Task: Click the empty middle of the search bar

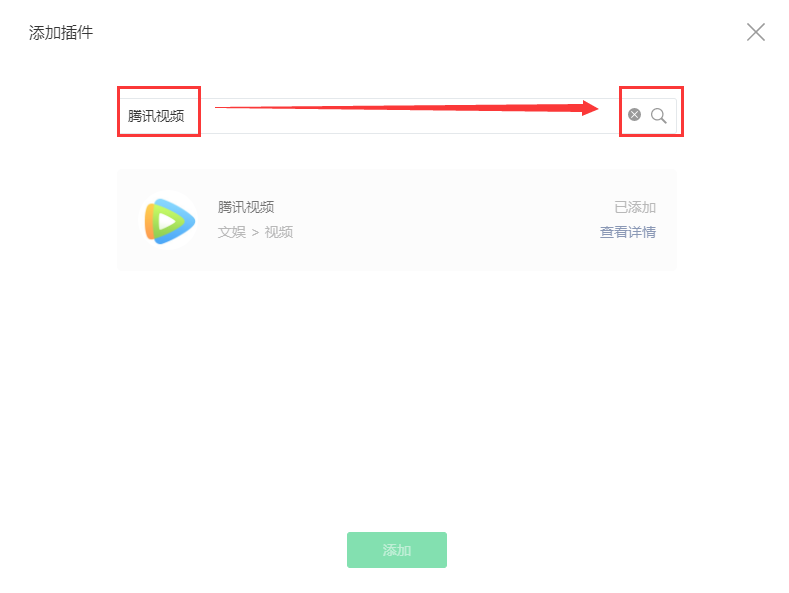Action: tap(403, 122)
